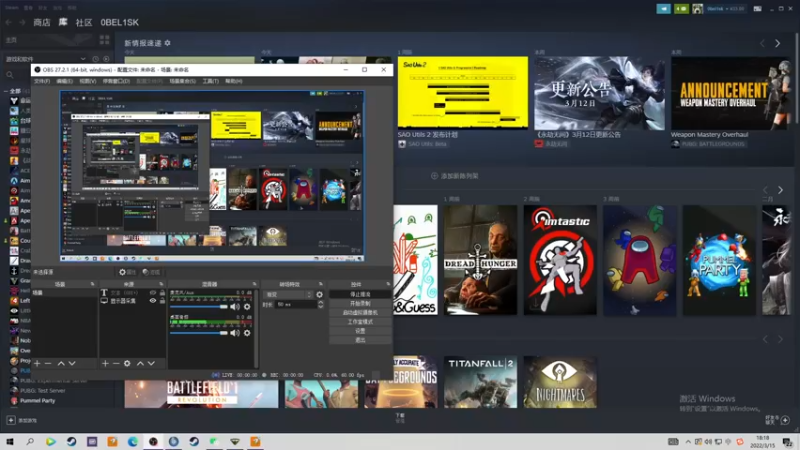Image resolution: width=800 pixels, height=450 pixels.
Task: Add a new scene in OBS scenes panel
Action: 37,363
